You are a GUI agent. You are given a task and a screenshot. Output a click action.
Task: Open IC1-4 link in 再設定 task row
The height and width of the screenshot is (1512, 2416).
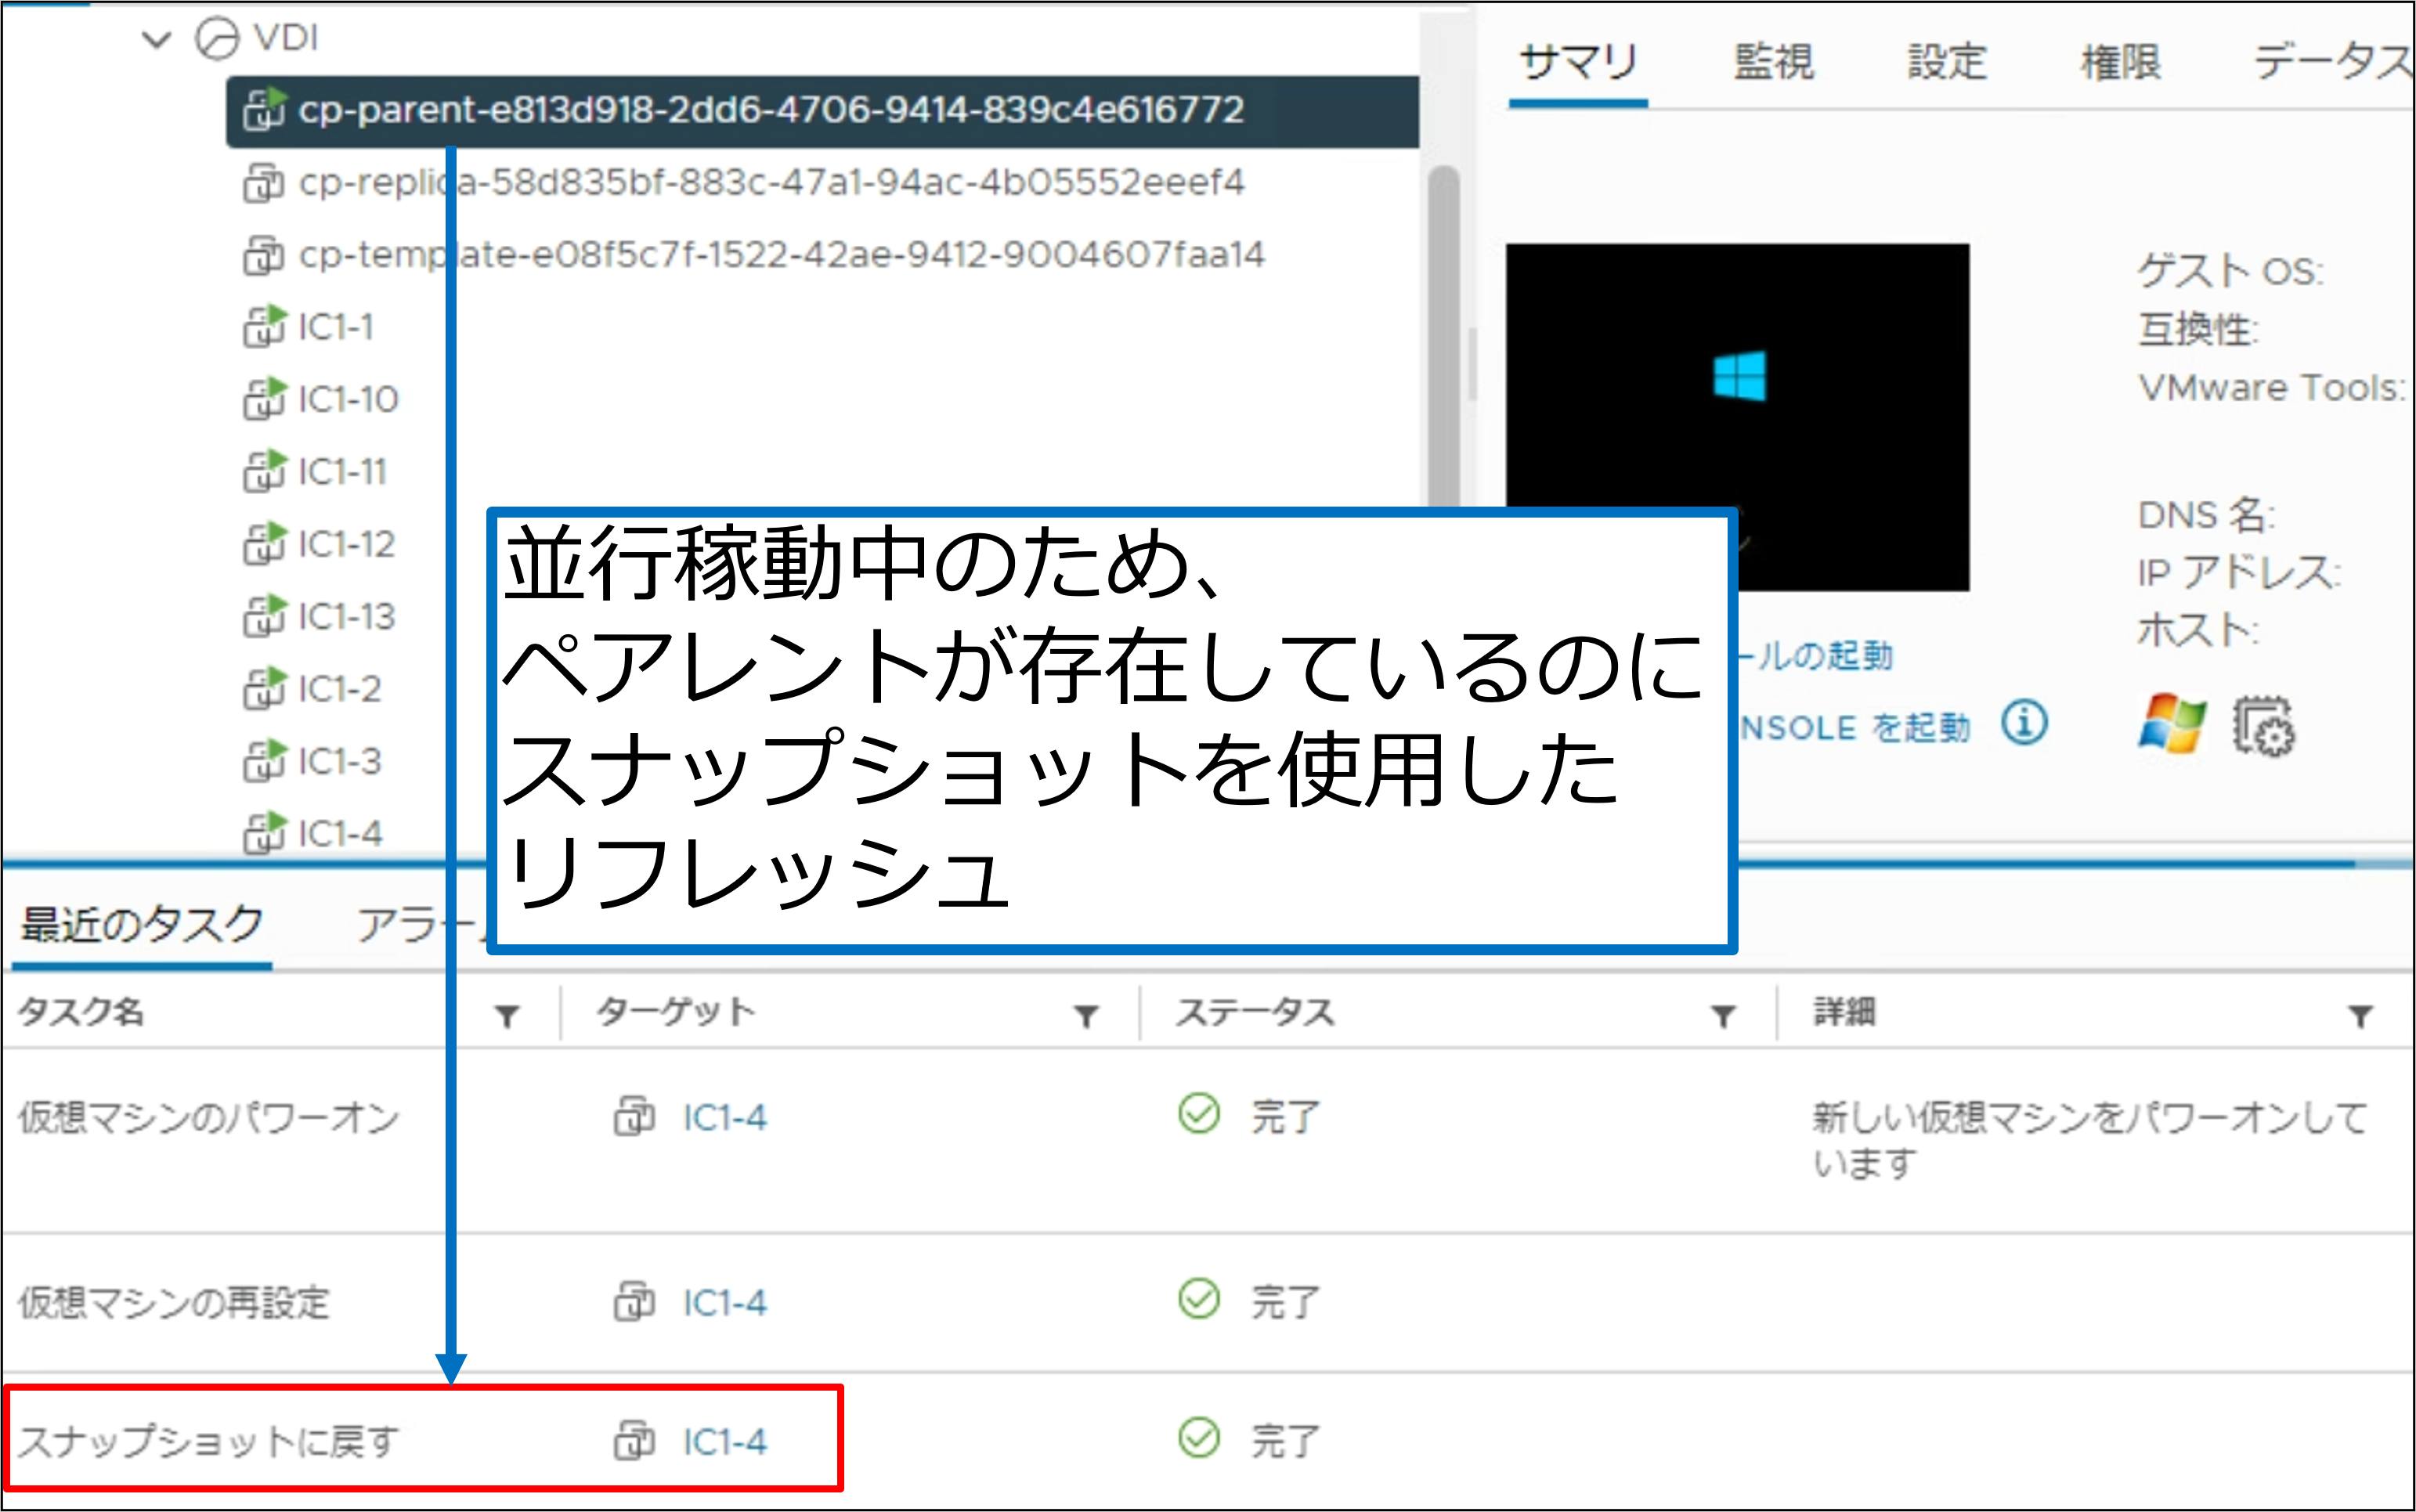coord(724,1303)
